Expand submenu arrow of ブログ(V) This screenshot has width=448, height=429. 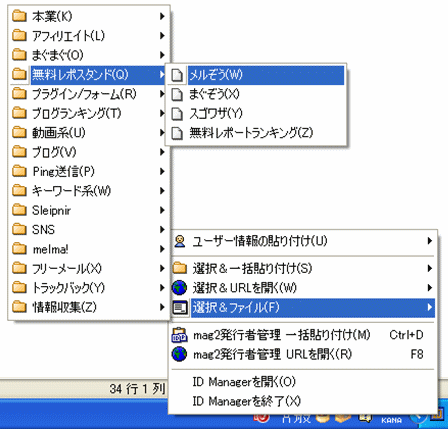pos(162,152)
